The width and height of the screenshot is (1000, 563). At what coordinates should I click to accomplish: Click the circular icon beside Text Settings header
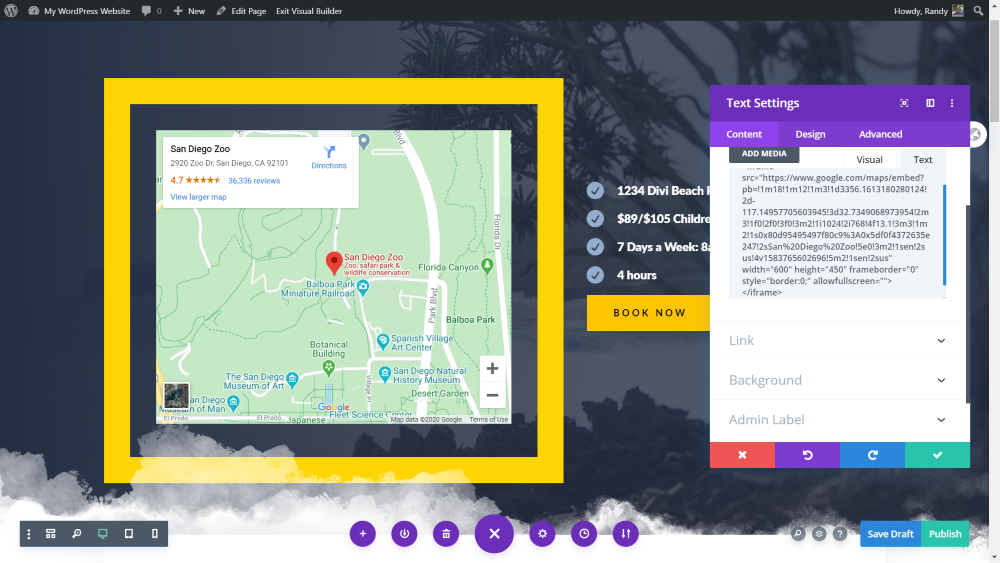(976, 135)
